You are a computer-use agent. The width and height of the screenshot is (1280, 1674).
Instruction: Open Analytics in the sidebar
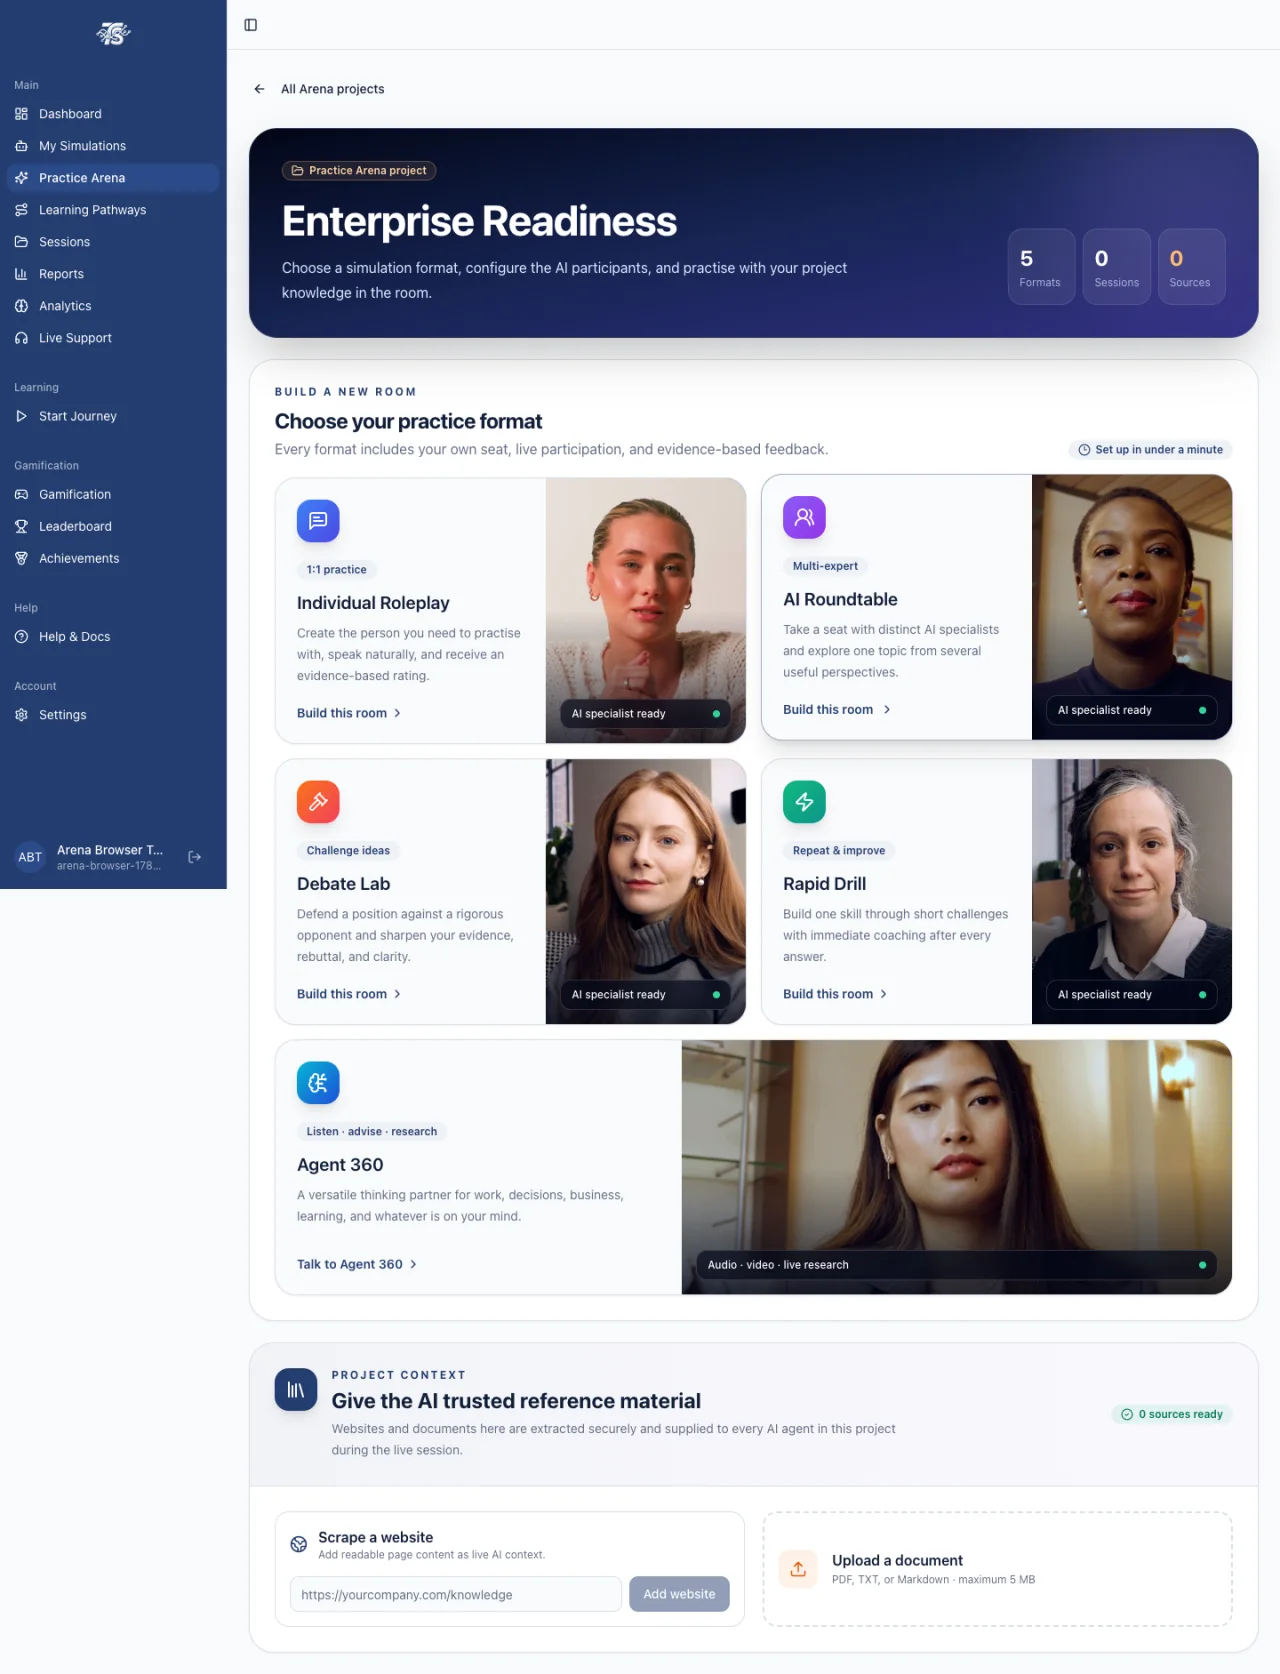[113, 306]
